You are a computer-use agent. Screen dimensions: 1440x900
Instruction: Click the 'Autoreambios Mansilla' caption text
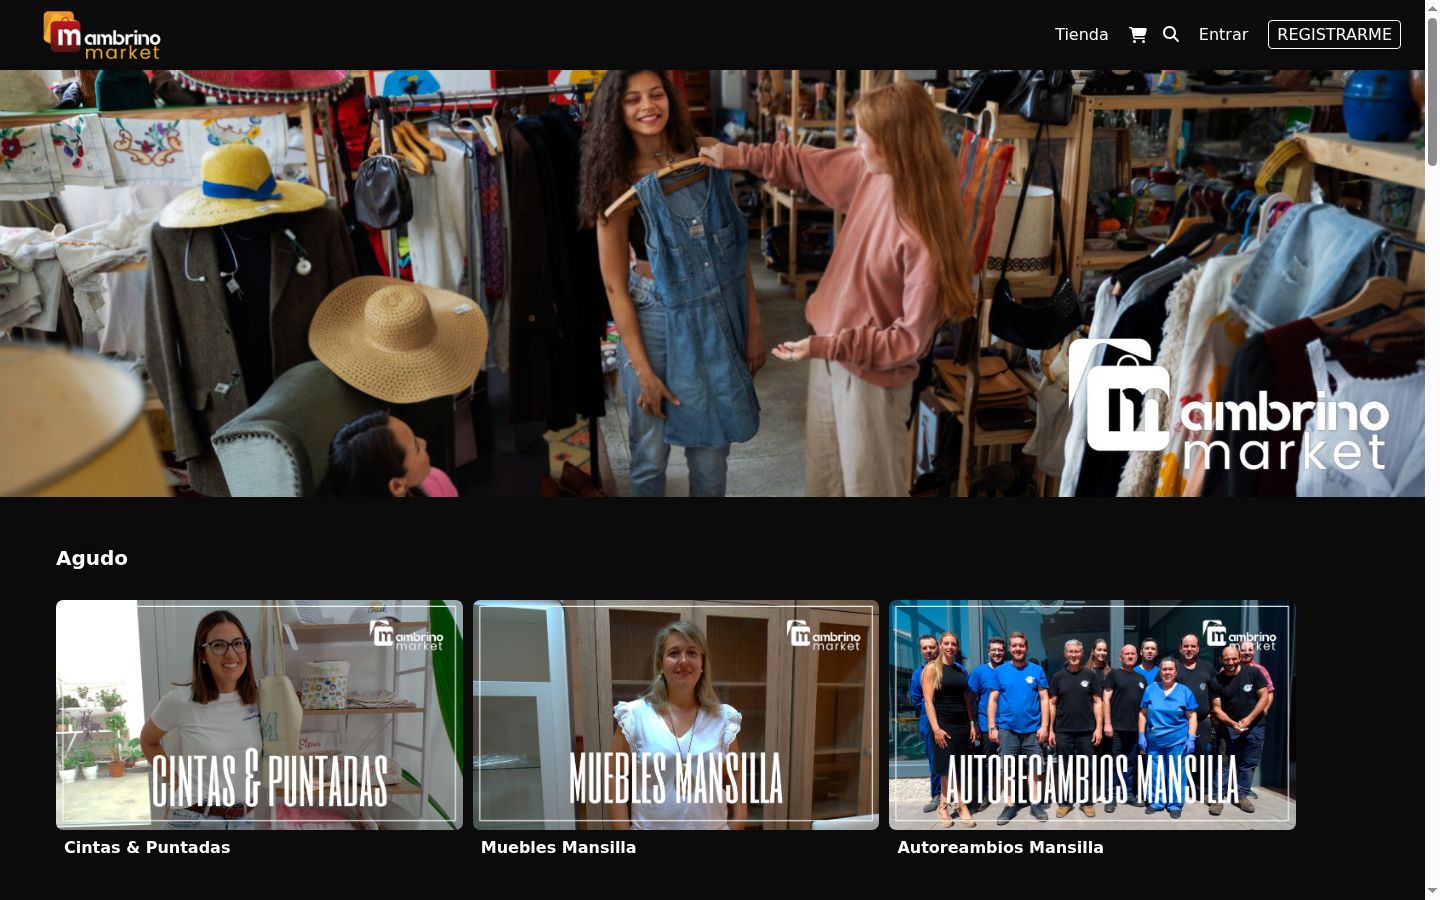click(1000, 847)
